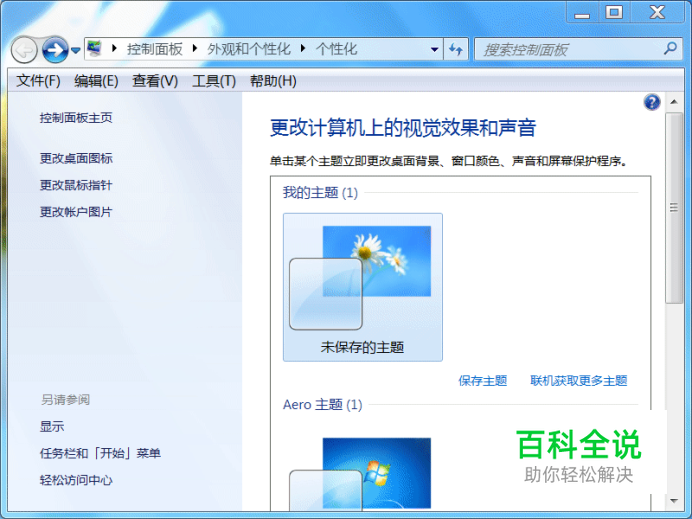The width and height of the screenshot is (692, 519).
Task: Open the 编辑(E) menu
Action: pyautogui.click(x=96, y=81)
